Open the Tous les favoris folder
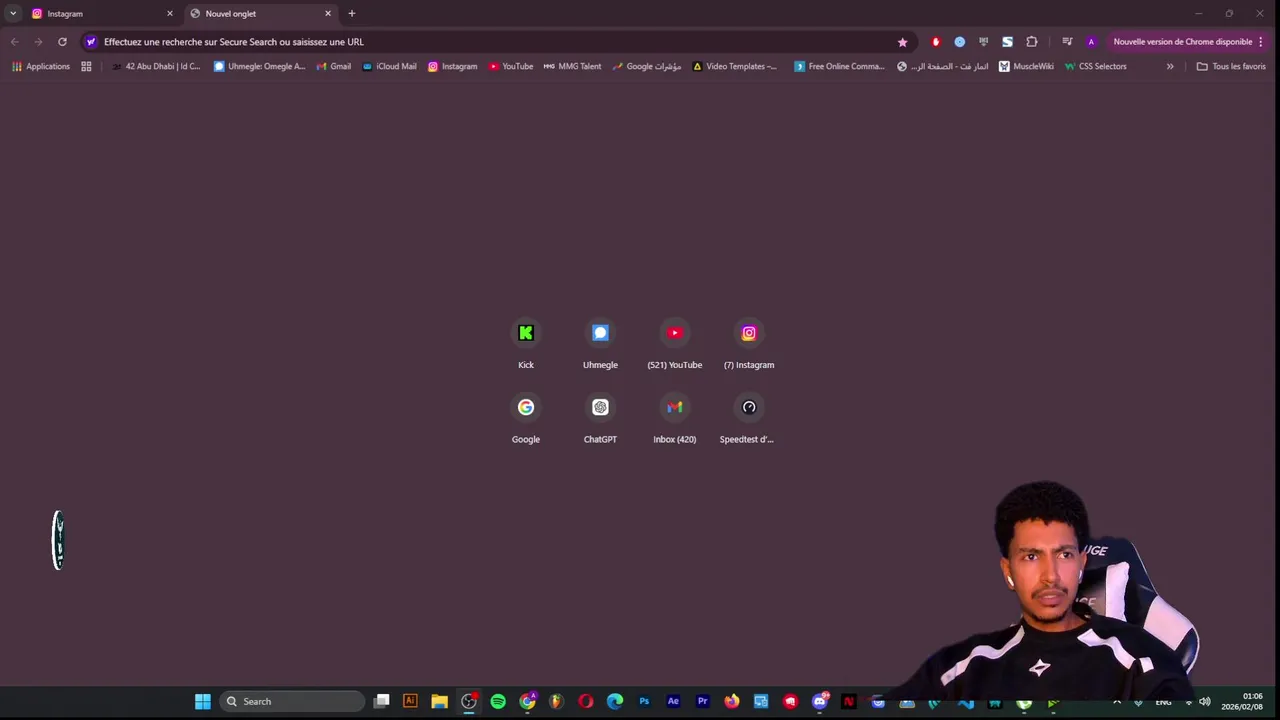Screen dimensions: 1280x720 click(x=1231, y=66)
